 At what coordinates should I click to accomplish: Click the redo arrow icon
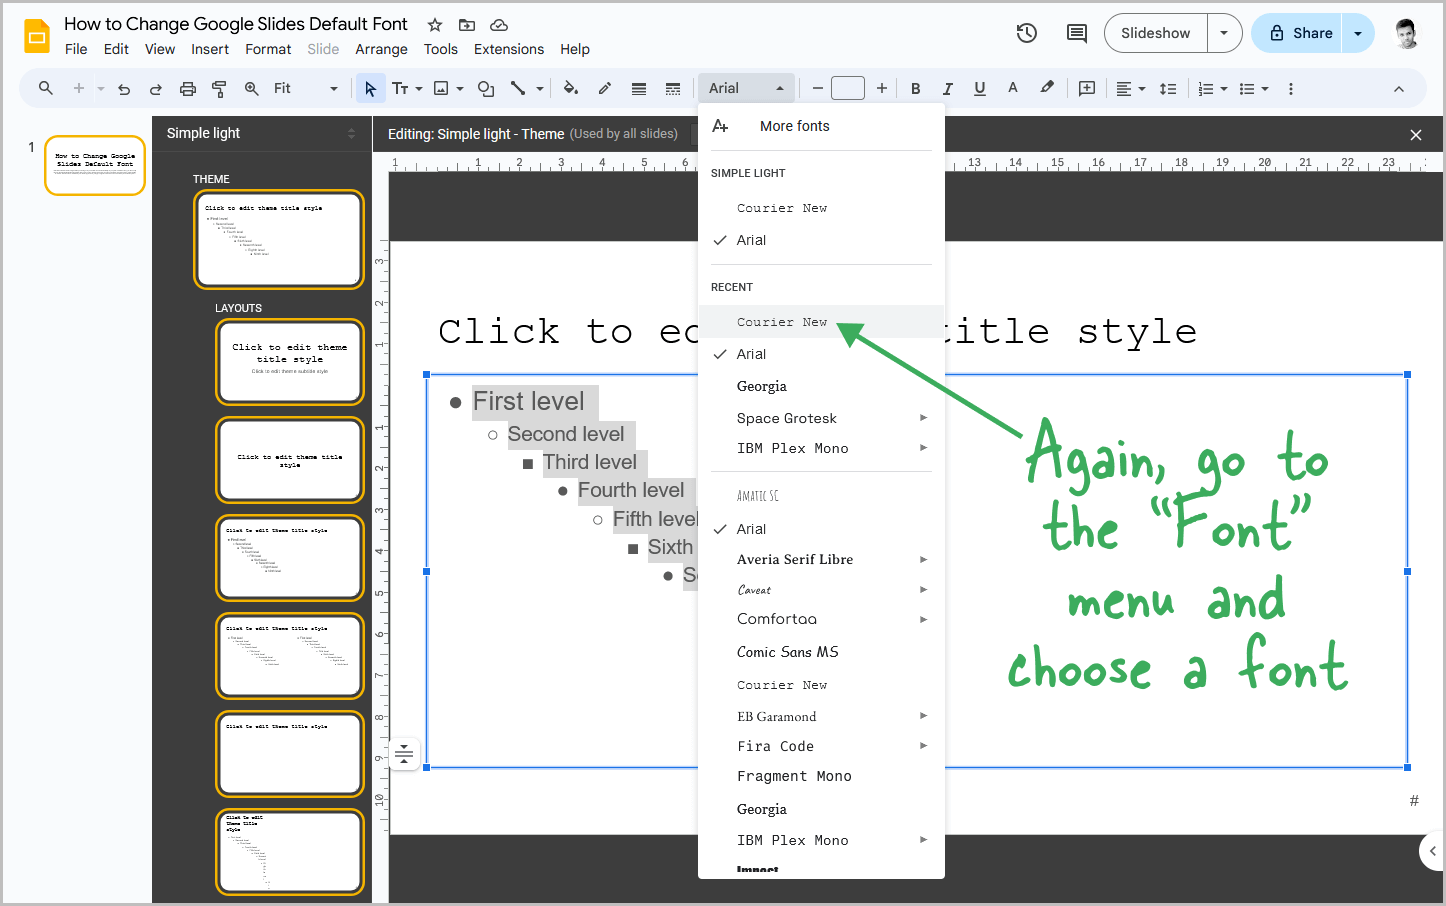click(x=156, y=89)
